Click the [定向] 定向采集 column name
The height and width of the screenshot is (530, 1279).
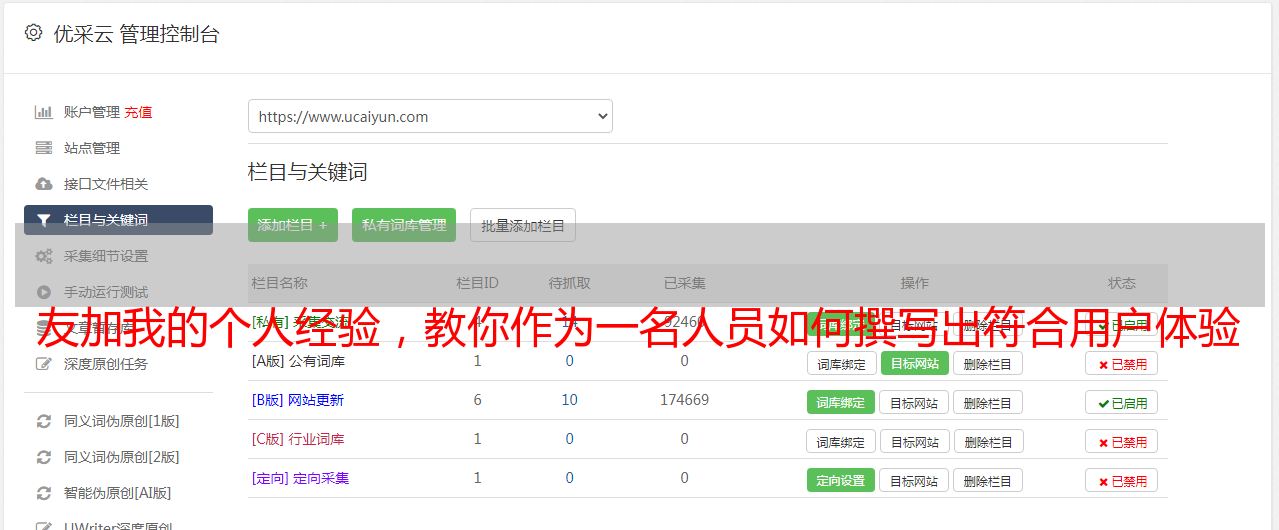coord(300,478)
